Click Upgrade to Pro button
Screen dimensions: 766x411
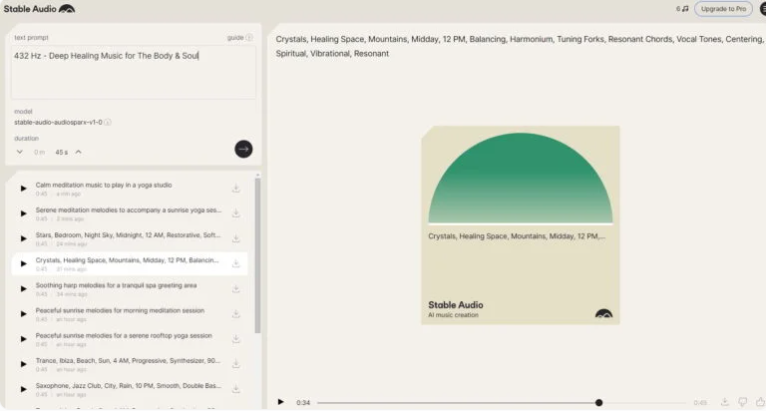[723, 9]
